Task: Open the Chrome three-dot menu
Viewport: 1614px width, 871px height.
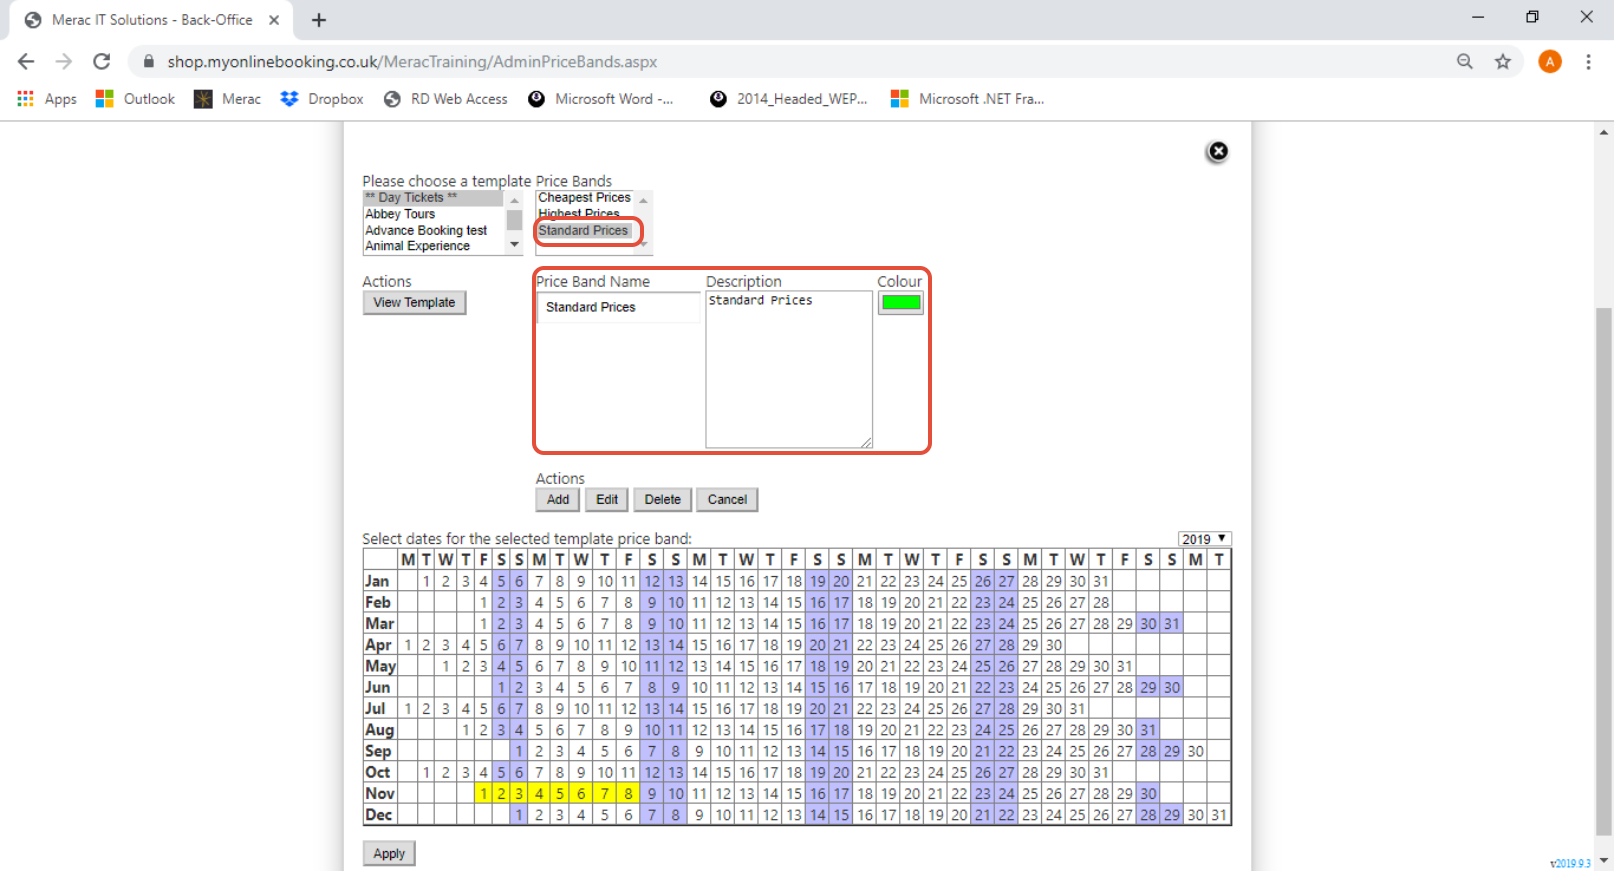Action: pyautogui.click(x=1588, y=61)
